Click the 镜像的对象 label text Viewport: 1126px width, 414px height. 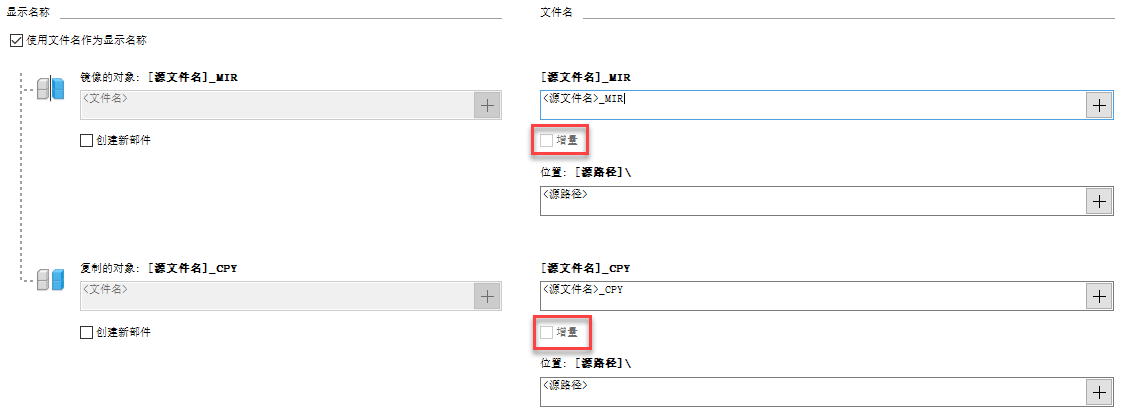tap(110, 76)
